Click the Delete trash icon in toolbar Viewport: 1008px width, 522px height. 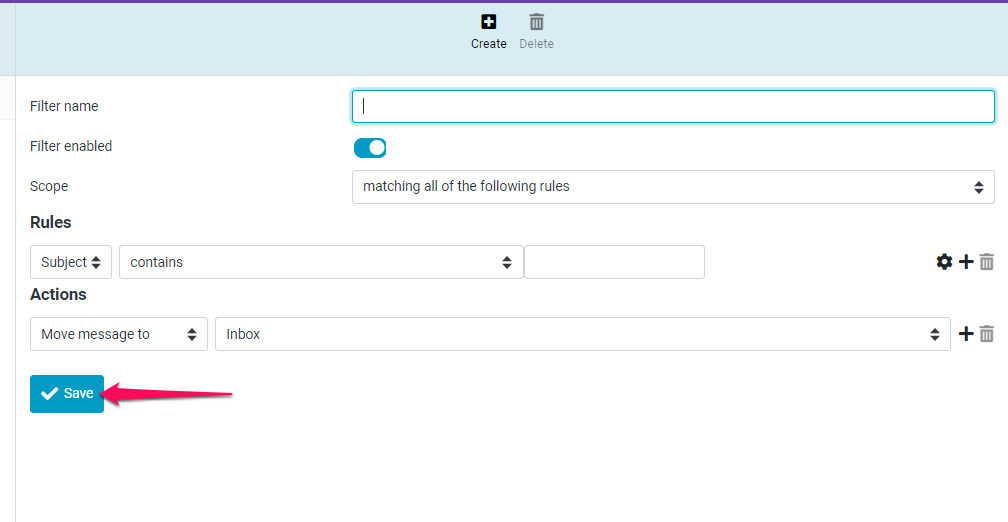[x=536, y=22]
